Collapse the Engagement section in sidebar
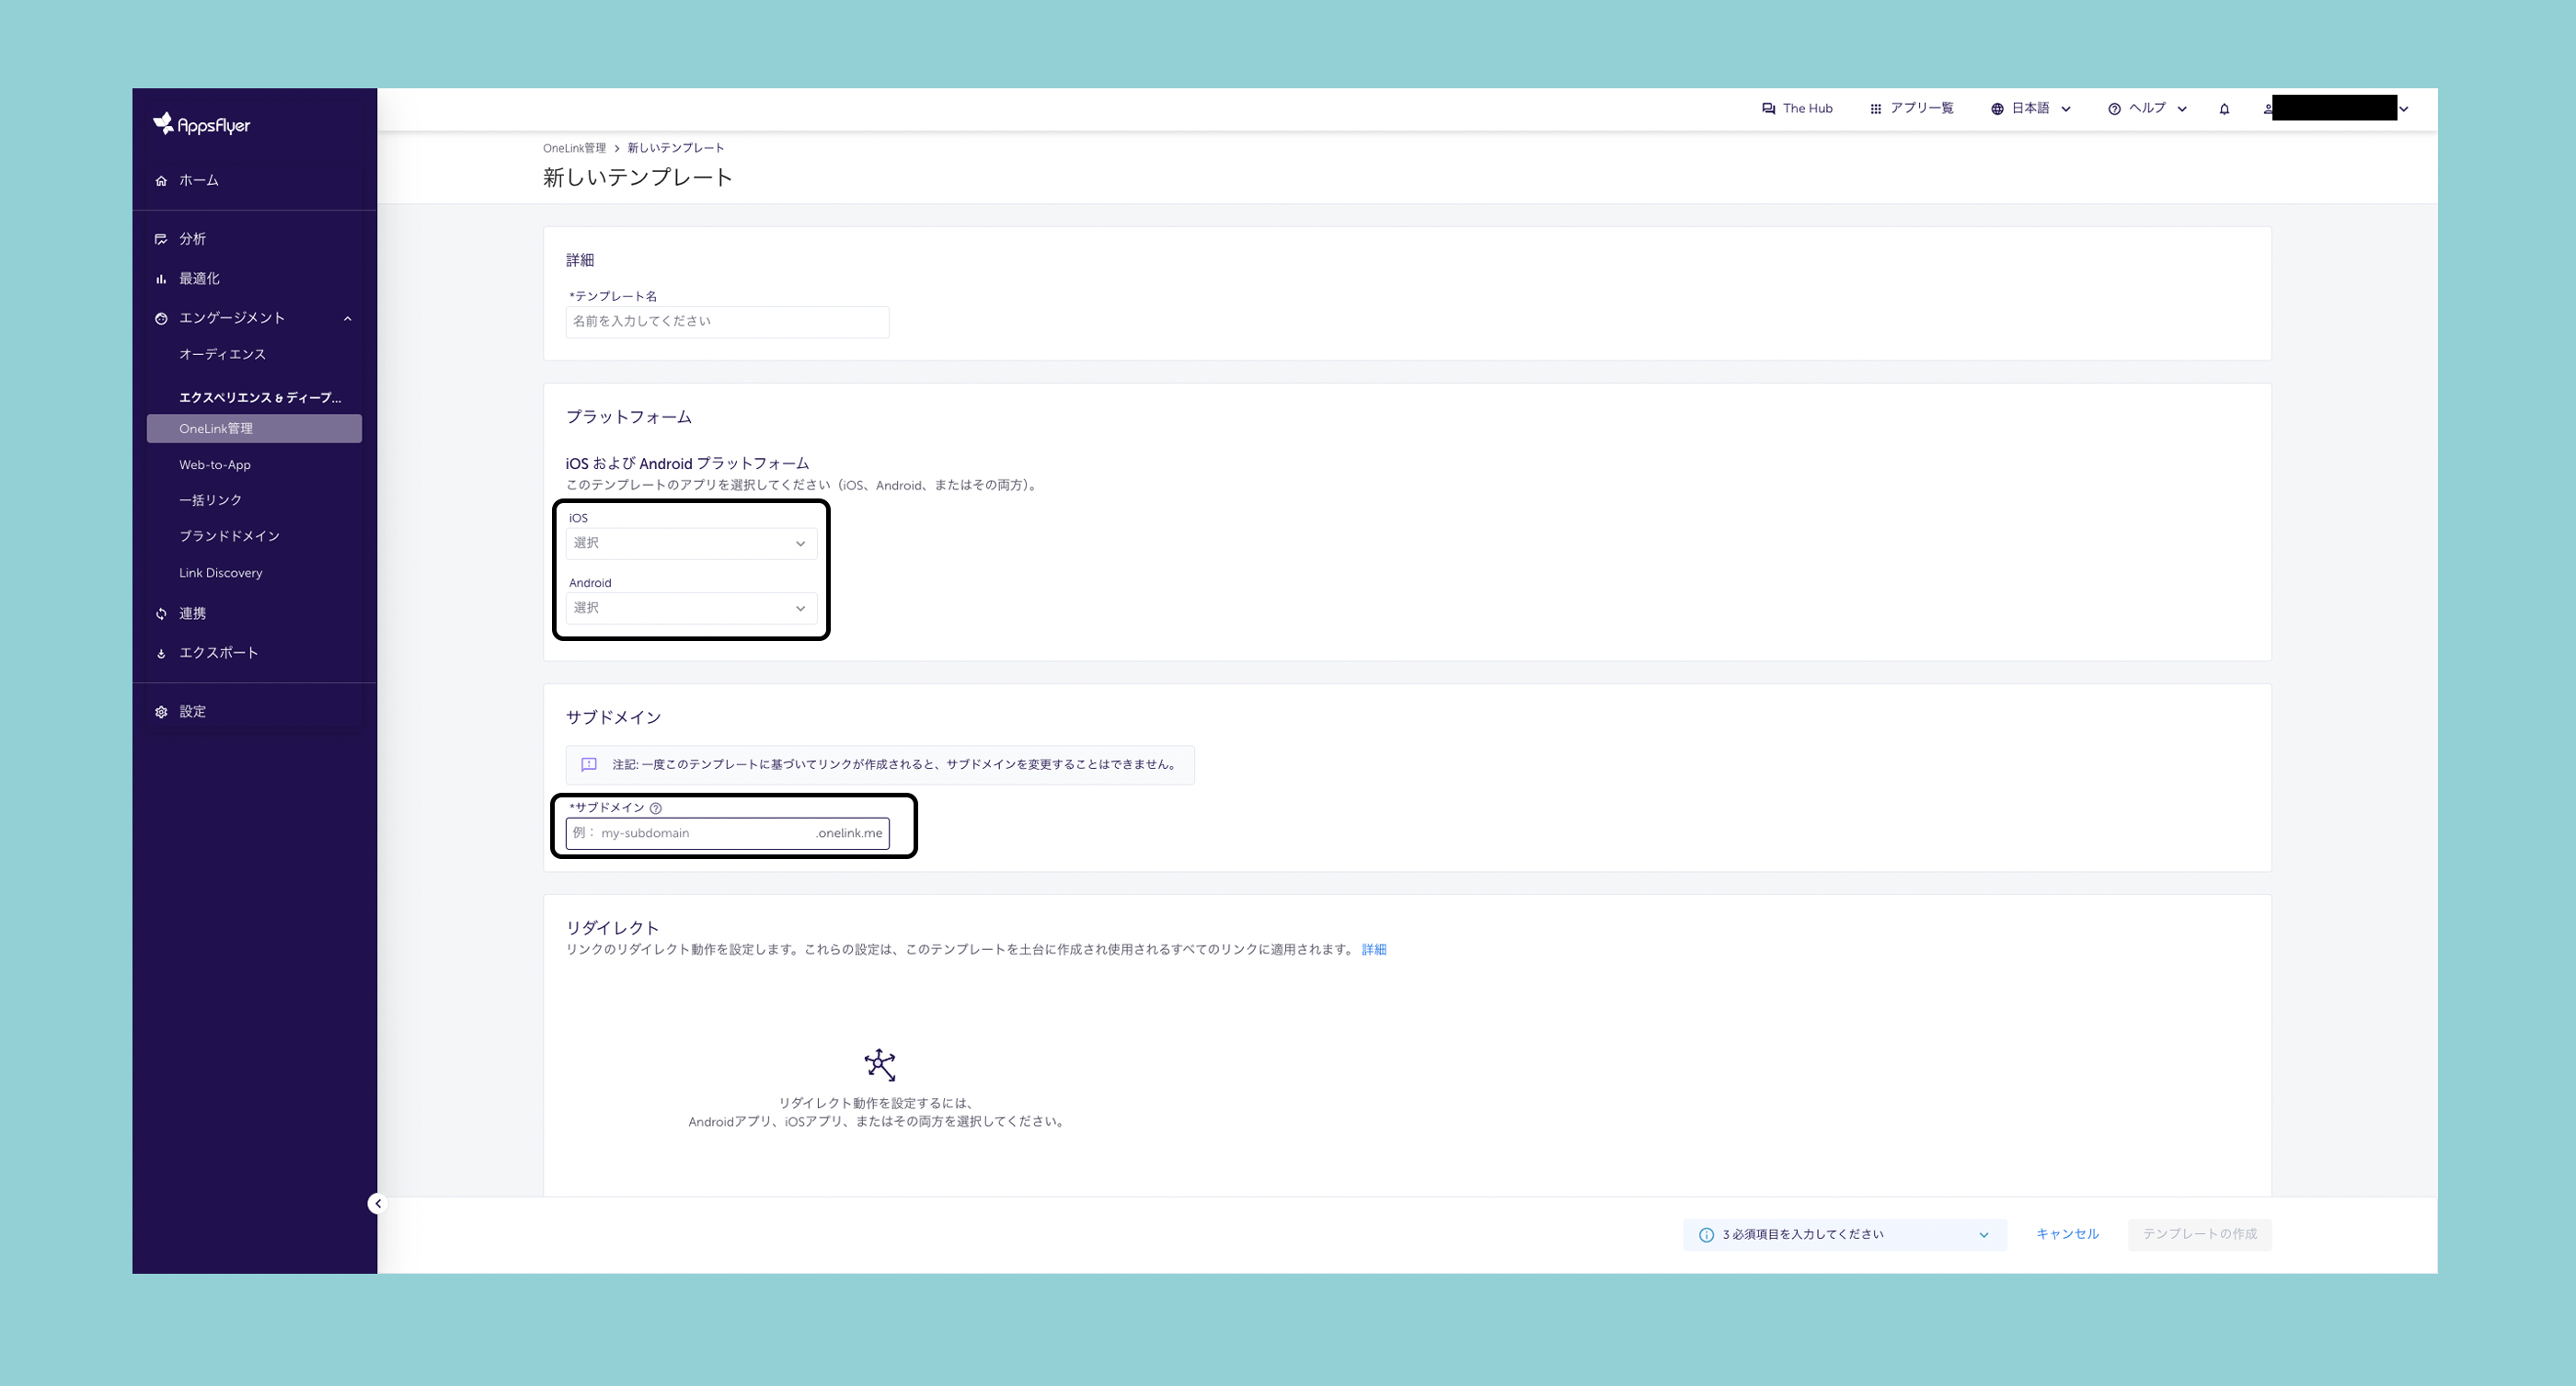The height and width of the screenshot is (1386, 2576). pos(347,318)
